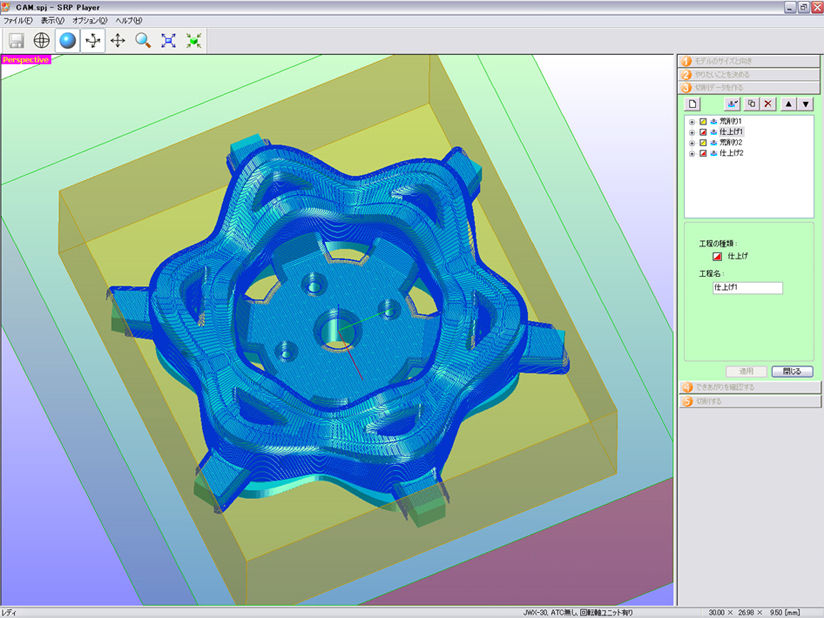Open the ファイル menu
824x618 pixels.
pyautogui.click(x=18, y=20)
